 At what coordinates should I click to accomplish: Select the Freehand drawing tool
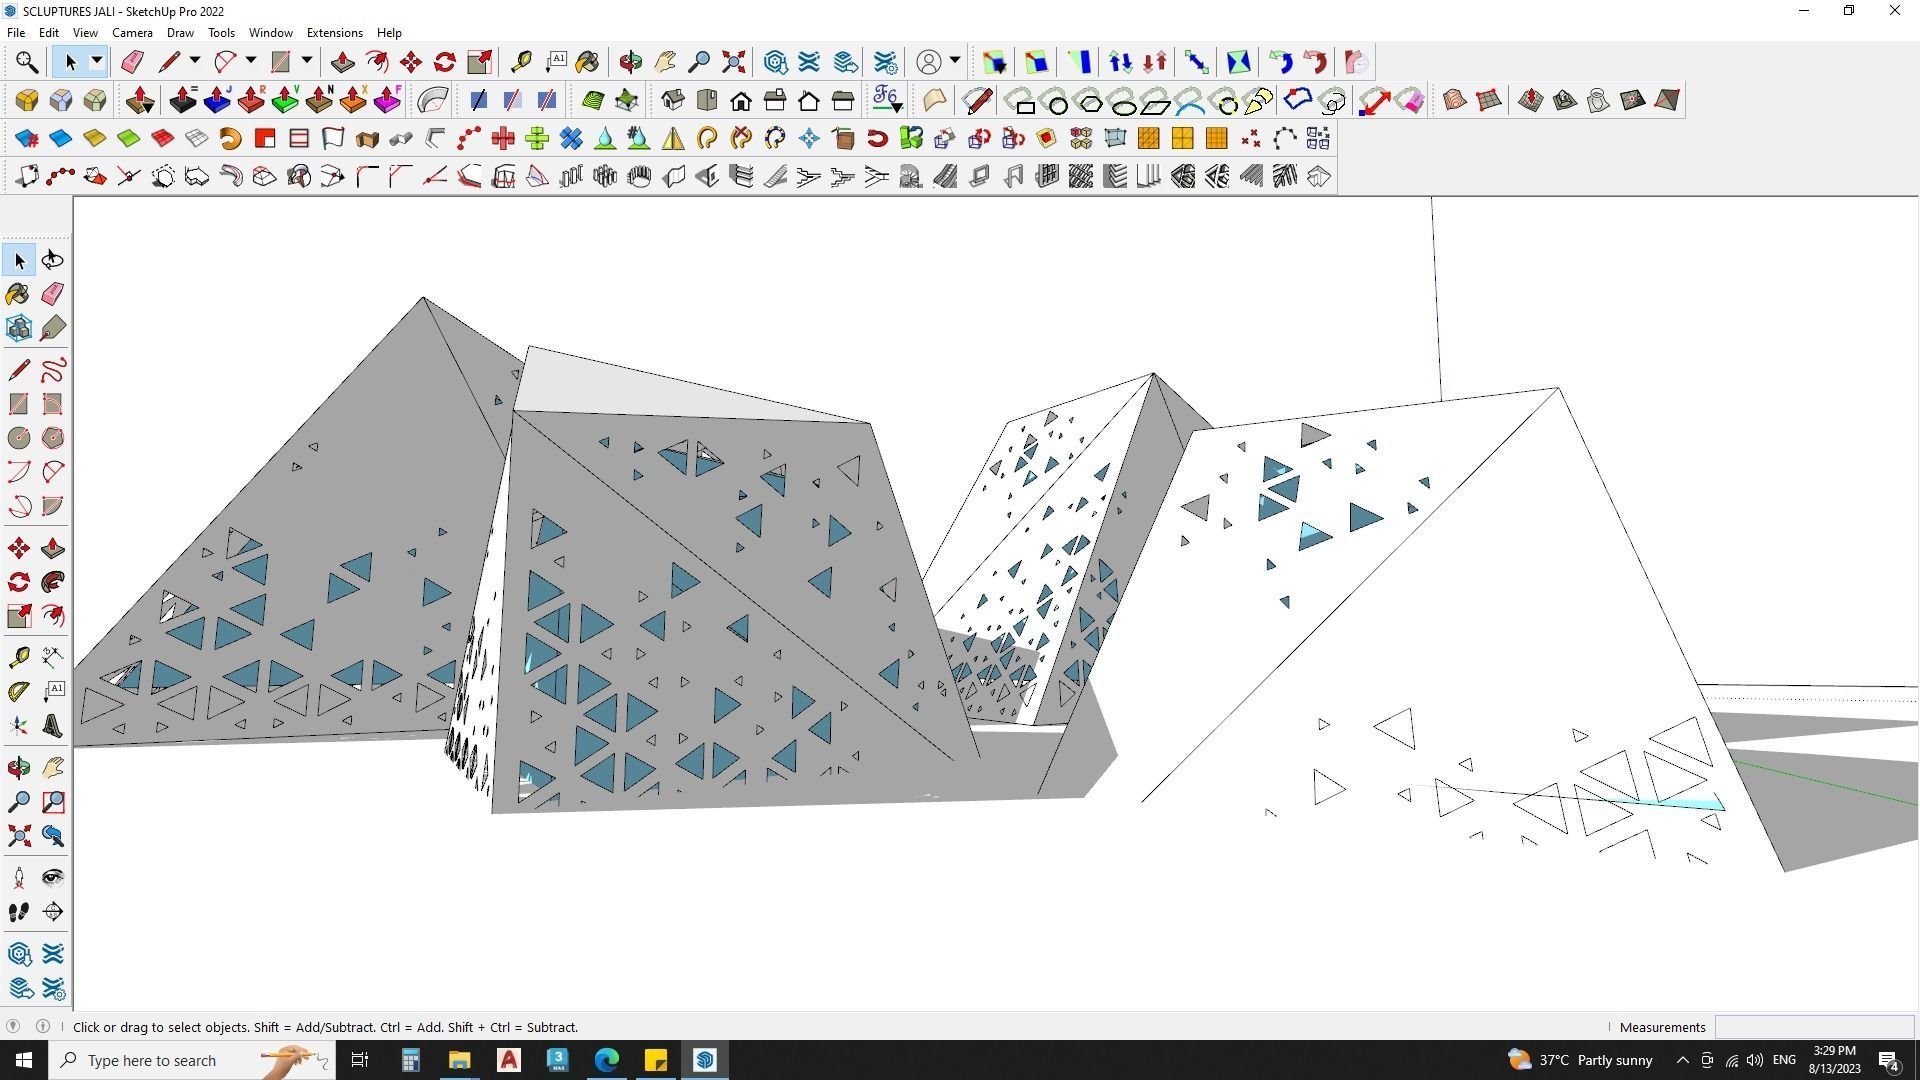coord(53,370)
